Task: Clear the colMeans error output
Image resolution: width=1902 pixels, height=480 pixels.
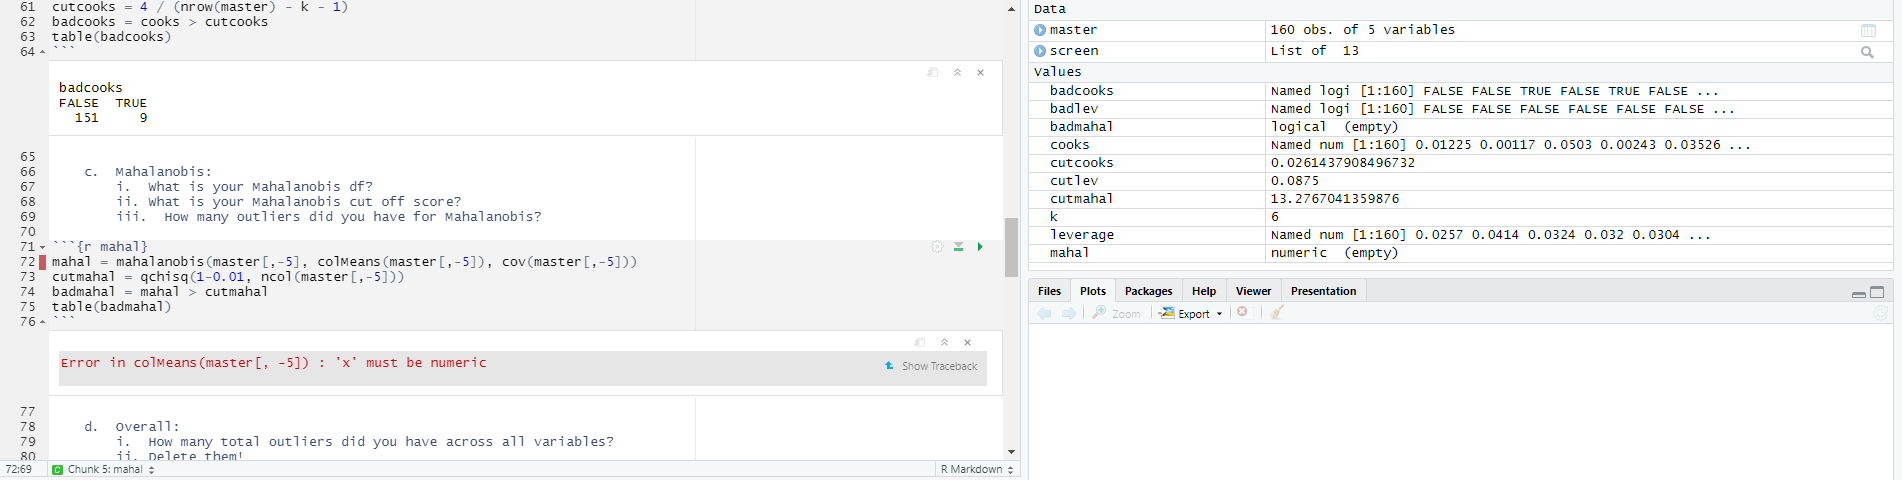Action: pyautogui.click(x=967, y=342)
